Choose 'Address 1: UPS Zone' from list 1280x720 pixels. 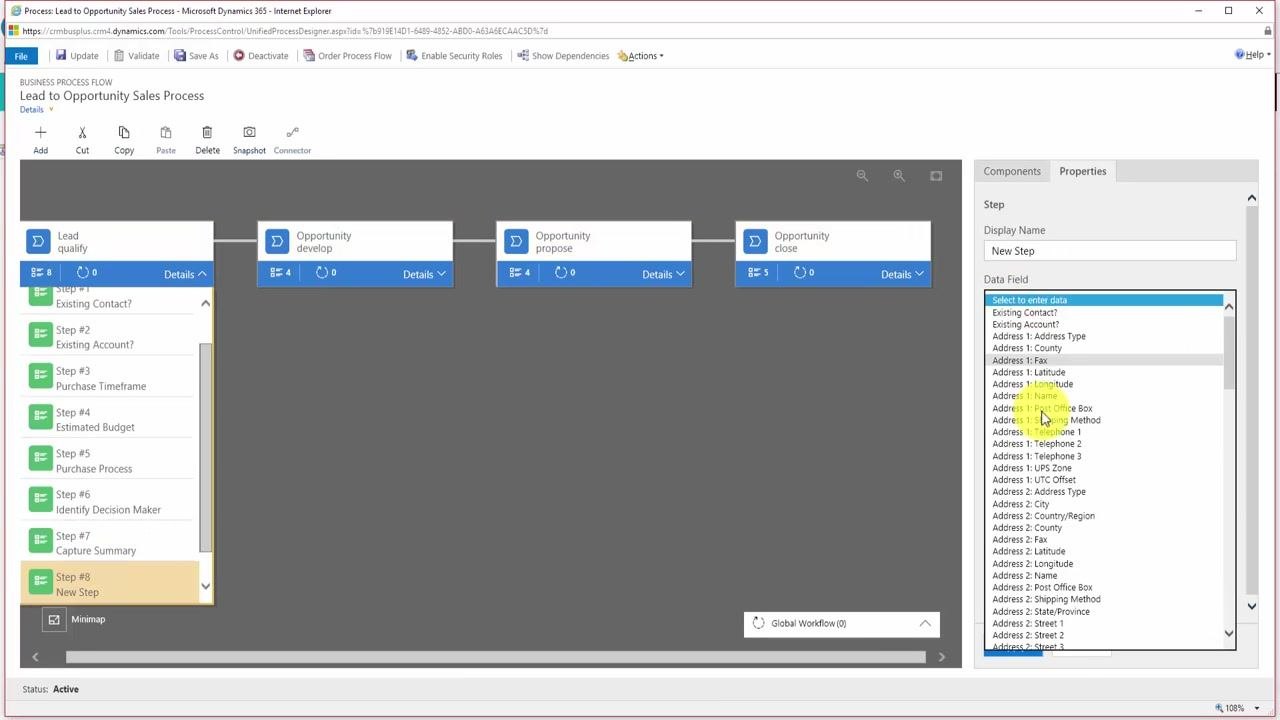1103,468
